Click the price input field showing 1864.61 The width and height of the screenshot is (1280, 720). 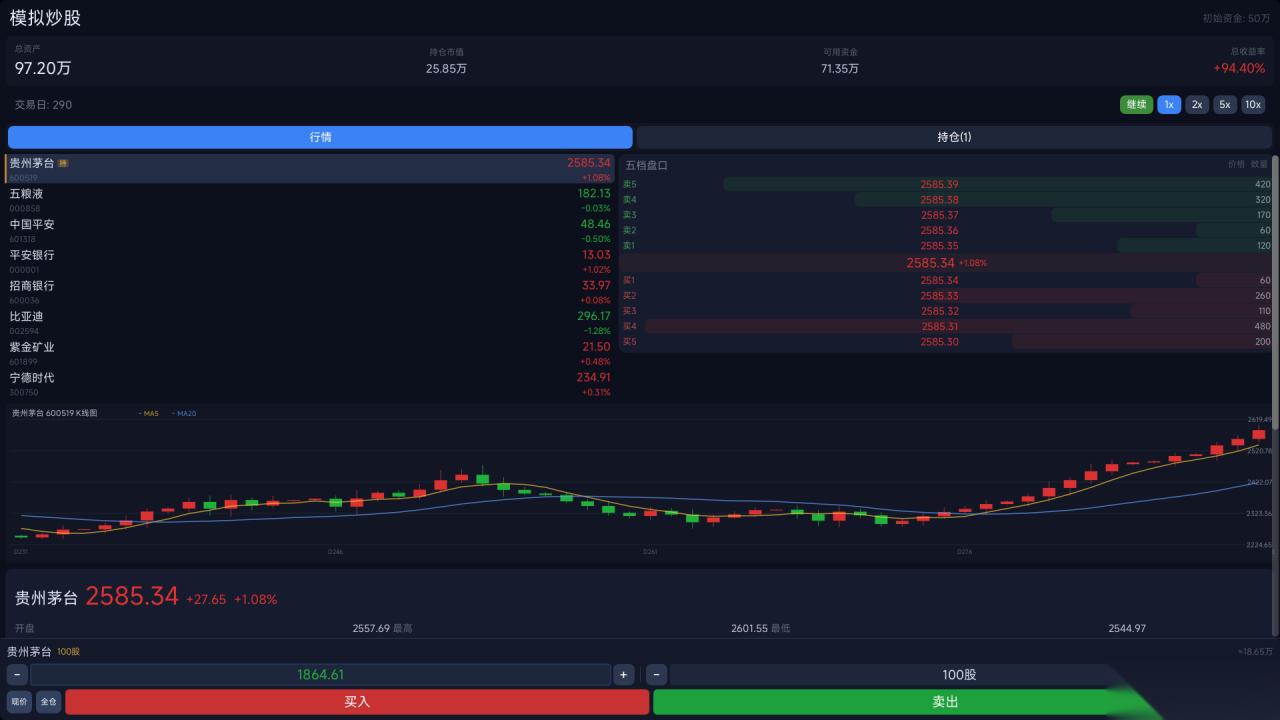tap(320, 675)
